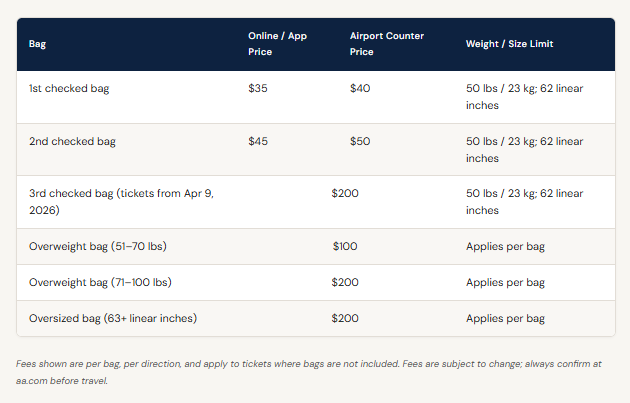Click the $40 airport counter price

click(360, 88)
